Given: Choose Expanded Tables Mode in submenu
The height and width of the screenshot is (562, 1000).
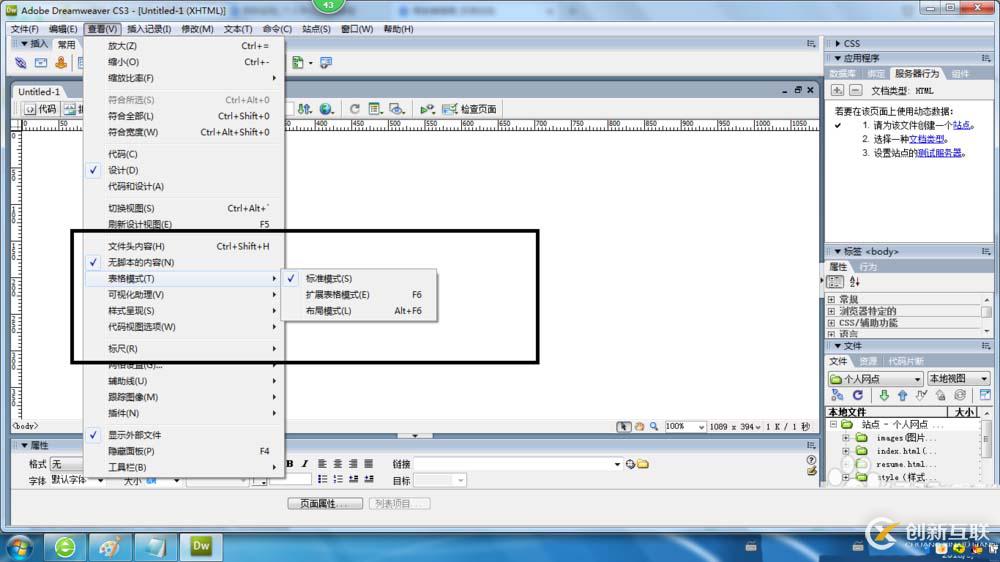Looking at the screenshot, I should (x=359, y=295).
